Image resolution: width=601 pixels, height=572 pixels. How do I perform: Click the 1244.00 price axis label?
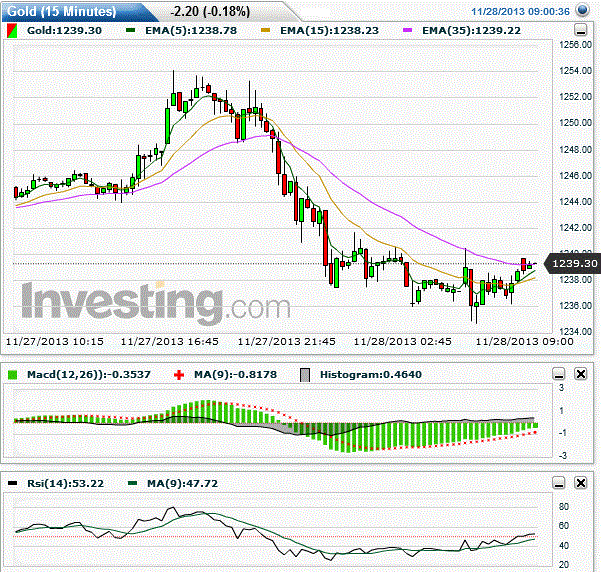click(x=575, y=201)
